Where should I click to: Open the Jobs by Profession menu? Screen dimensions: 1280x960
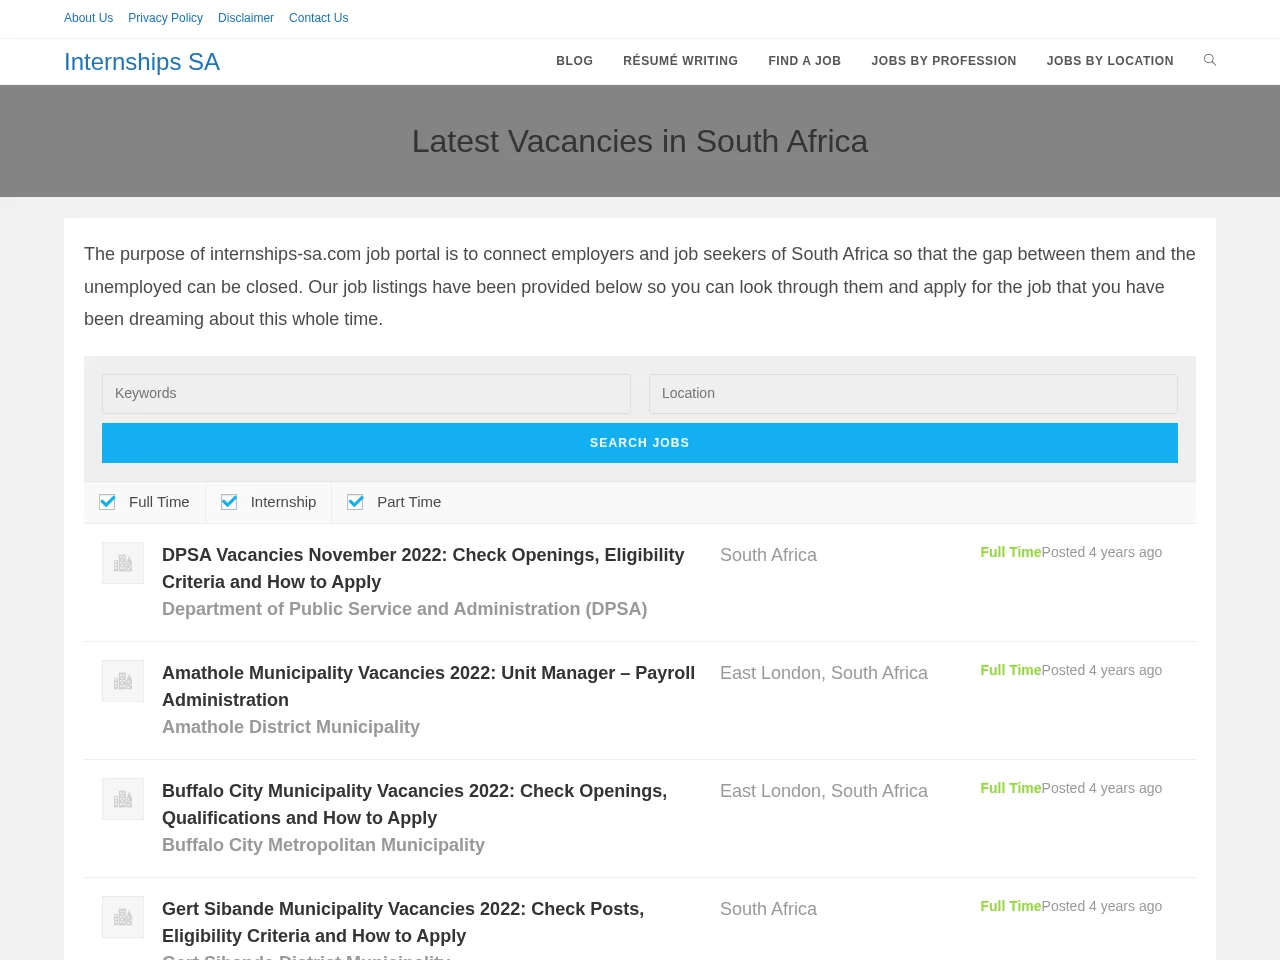(x=944, y=61)
